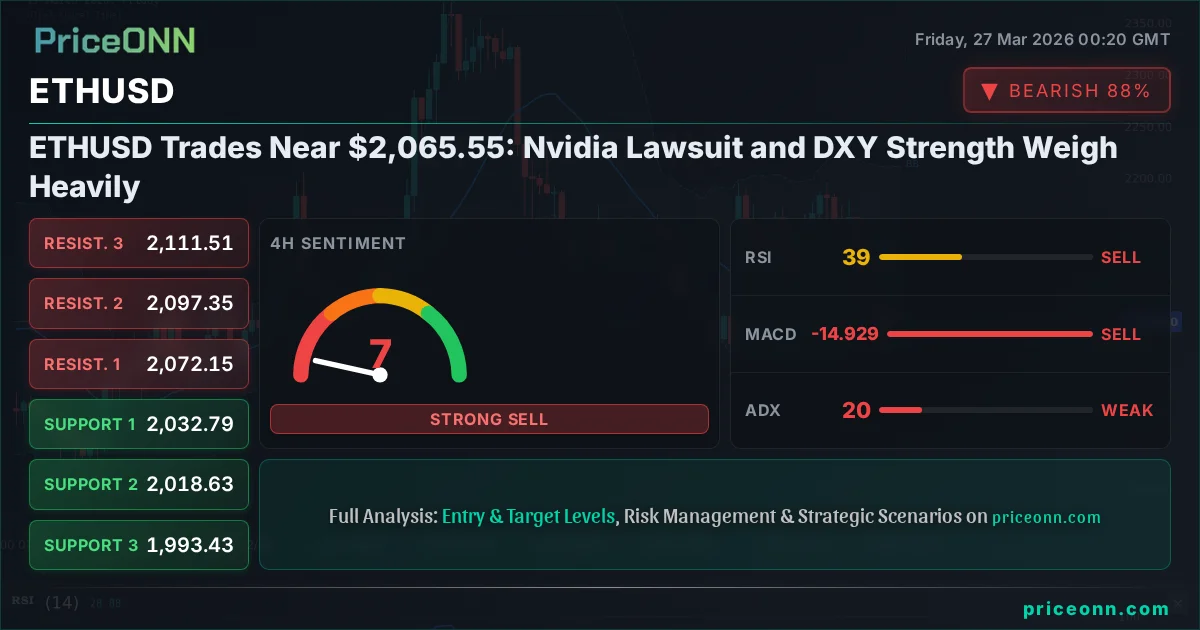The height and width of the screenshot is (630, 1200).
Task: Expand the SUPPORT 1 level card
Action: coord(138,424)
